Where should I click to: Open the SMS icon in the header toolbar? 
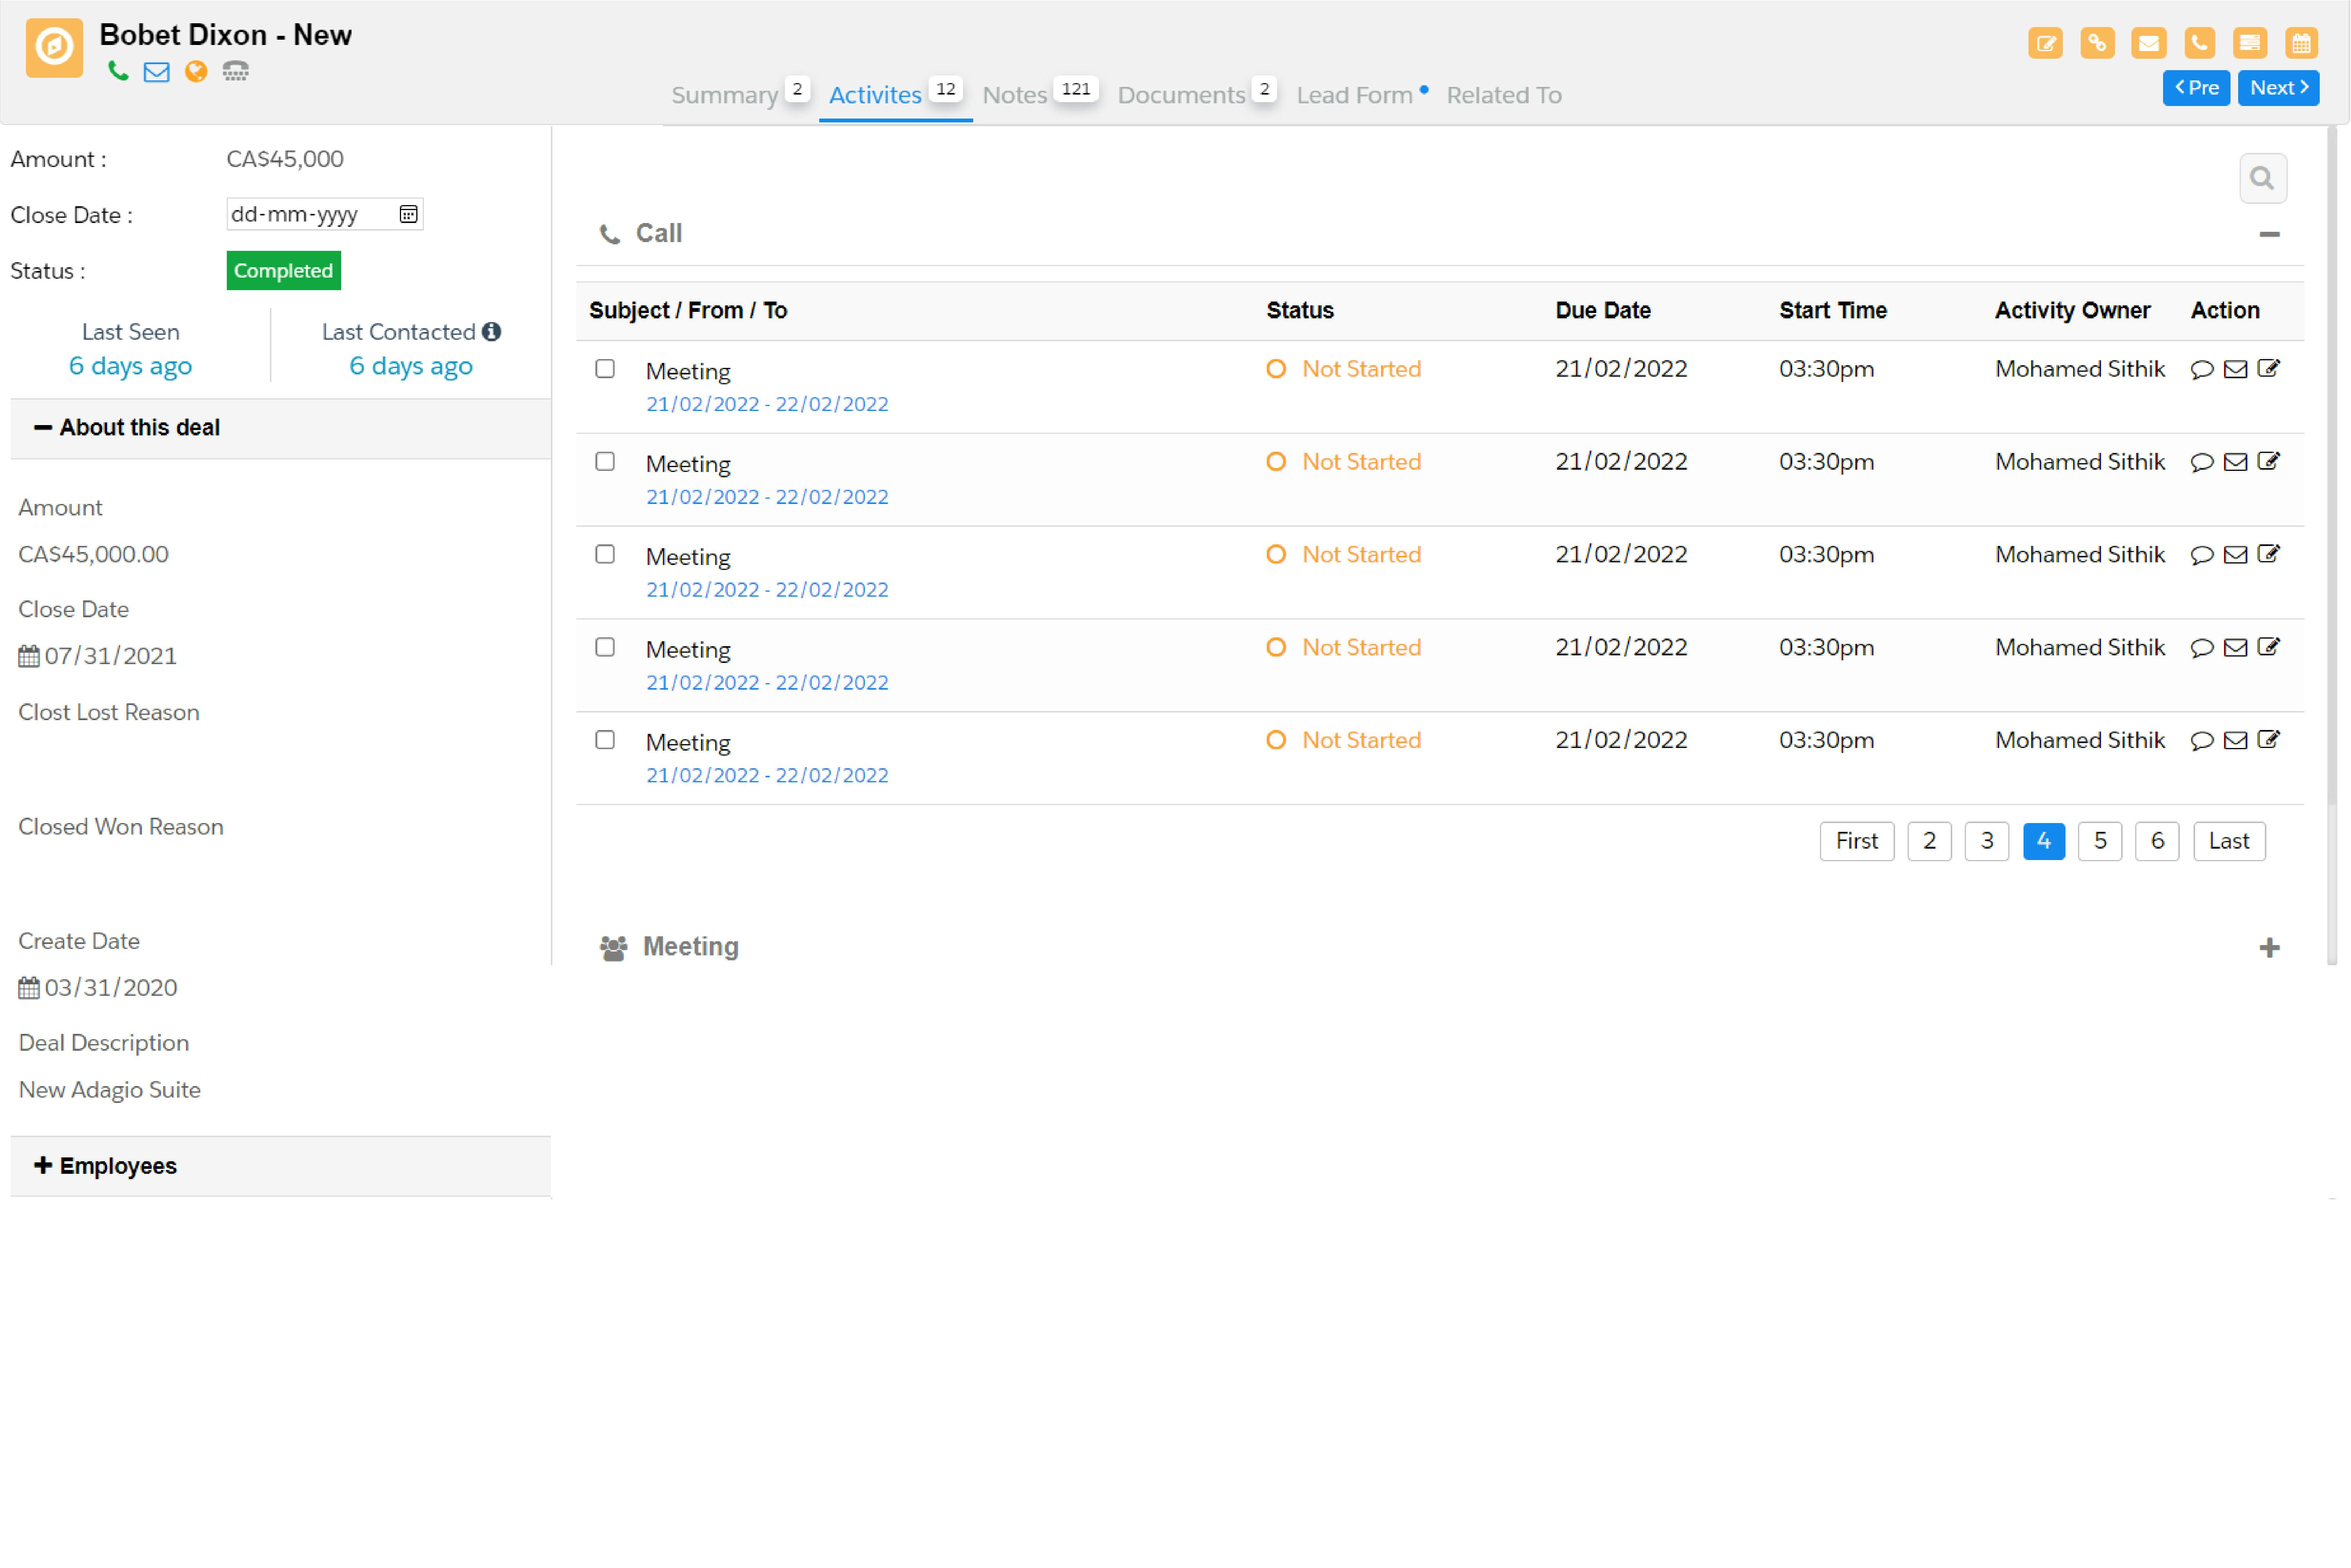(x=2251, y=43)
